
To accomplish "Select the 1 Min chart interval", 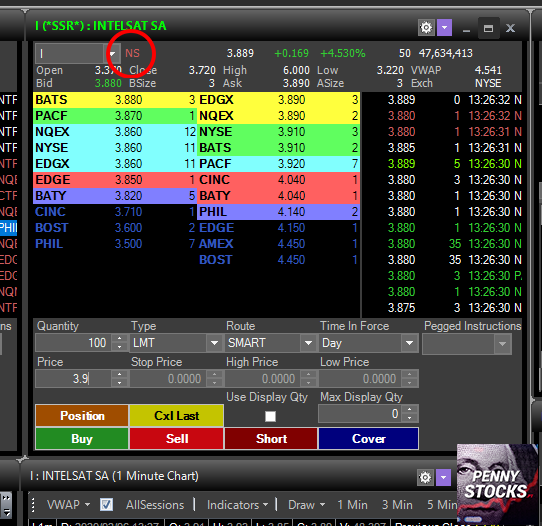I will 352,505.
